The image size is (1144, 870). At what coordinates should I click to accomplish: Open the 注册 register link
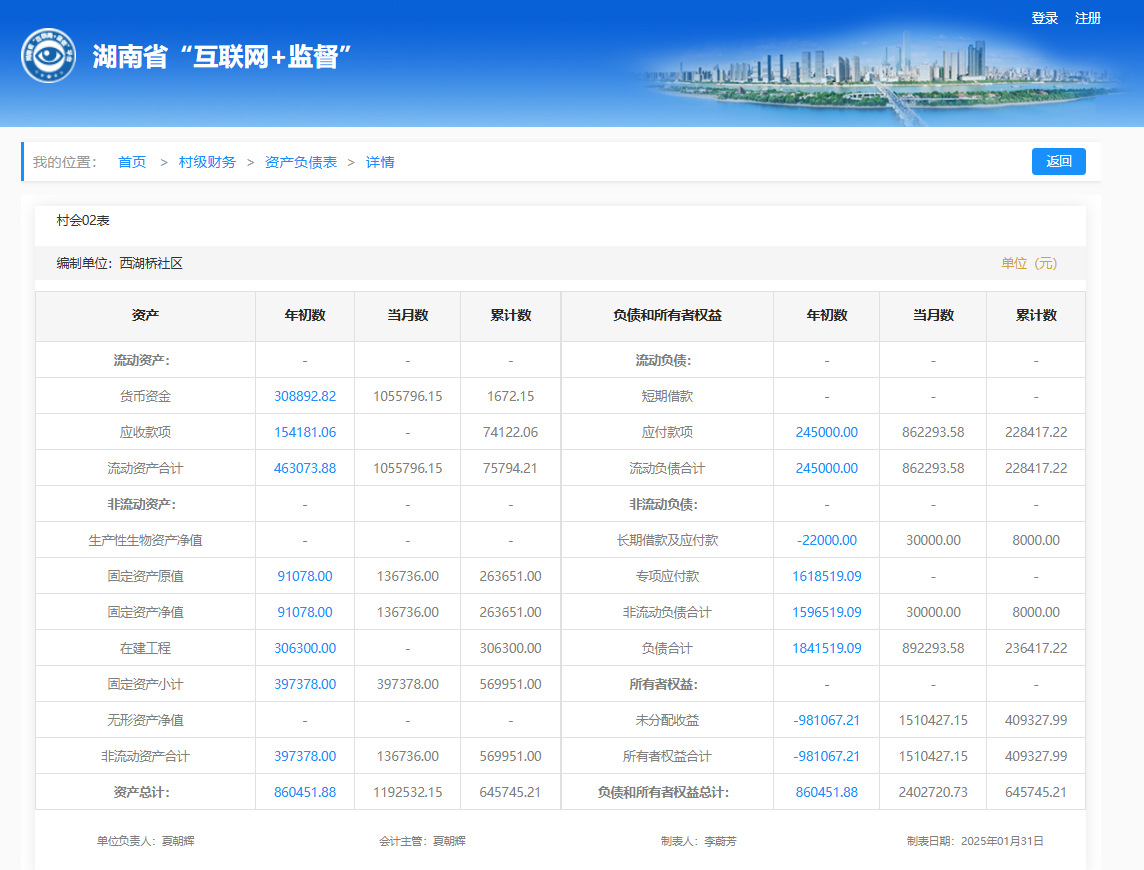[1087, 18]
